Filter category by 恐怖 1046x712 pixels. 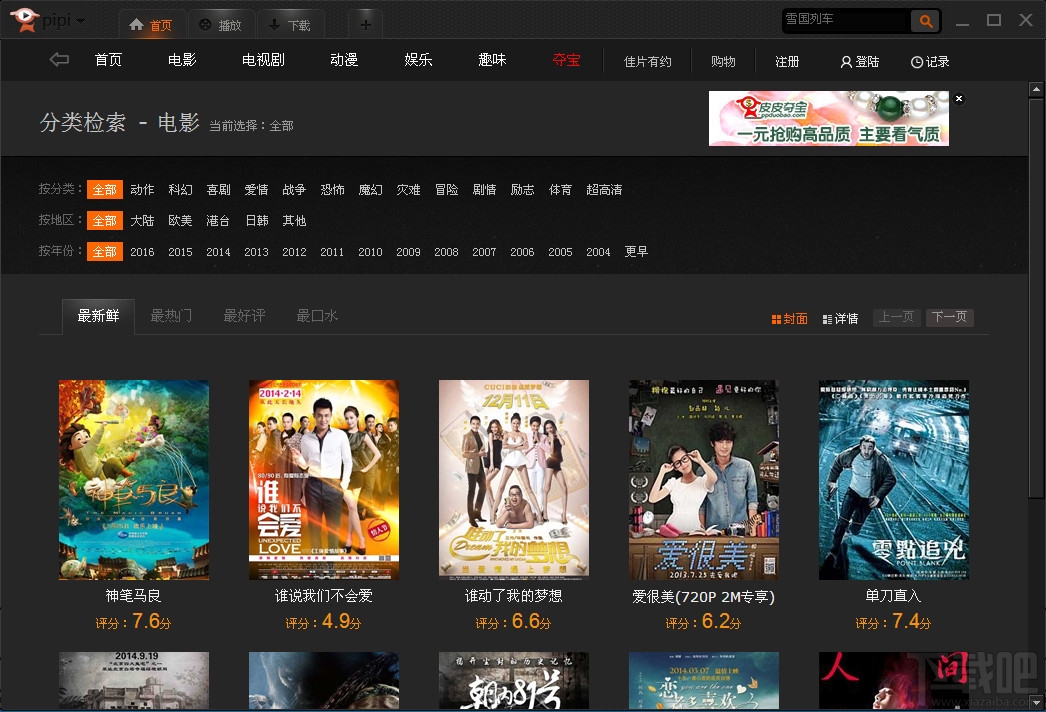[x=332, y=190]
